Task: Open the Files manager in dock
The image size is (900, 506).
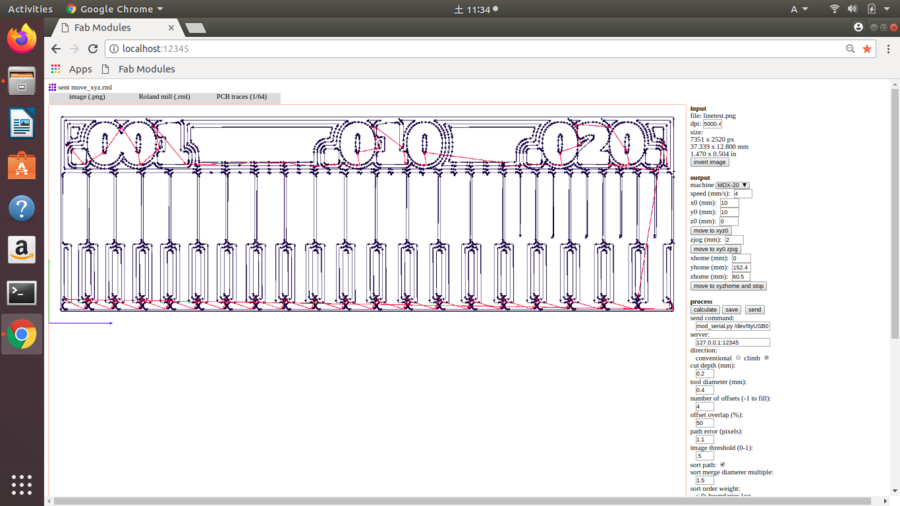Action: pyautogui.click(x=21, y=81)
